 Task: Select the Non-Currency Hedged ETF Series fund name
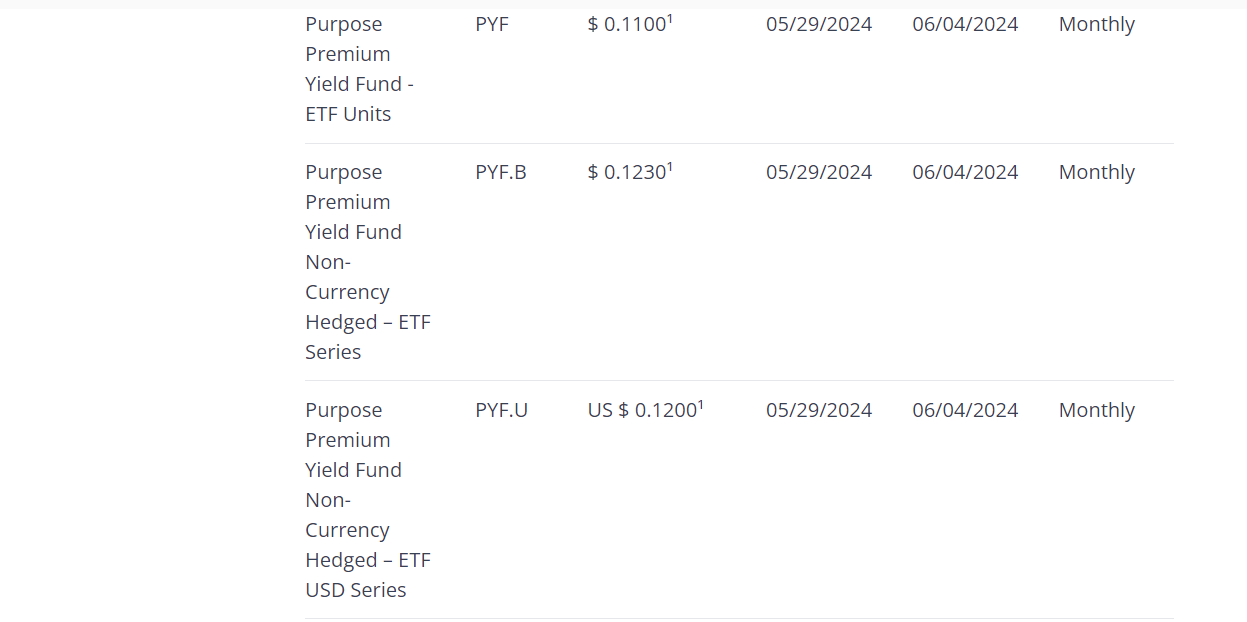tap(367, 262)
